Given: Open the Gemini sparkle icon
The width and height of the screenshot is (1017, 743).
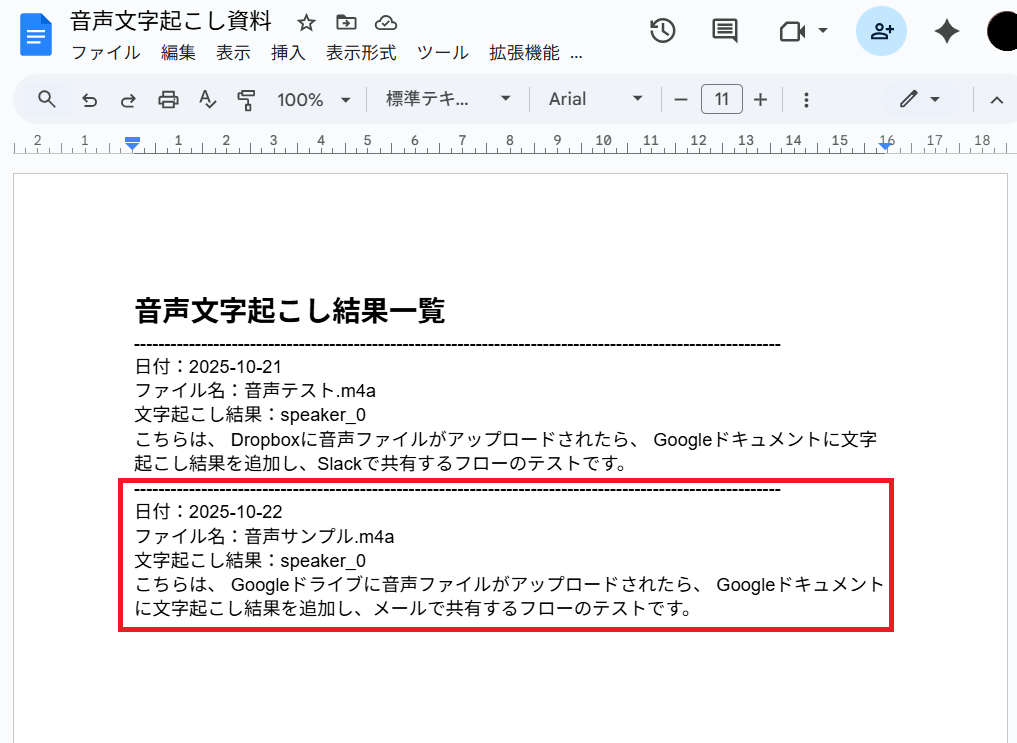Looking at the screenshot, I should click(946, 31).
